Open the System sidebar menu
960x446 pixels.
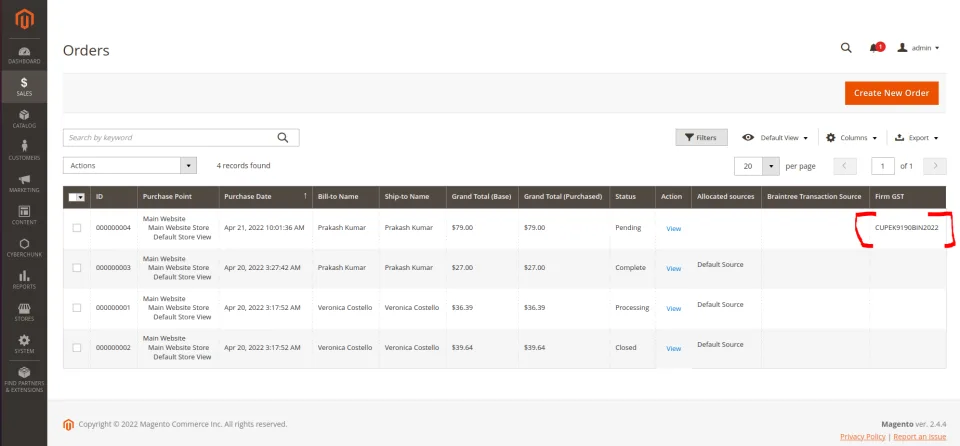click(24, 344)
